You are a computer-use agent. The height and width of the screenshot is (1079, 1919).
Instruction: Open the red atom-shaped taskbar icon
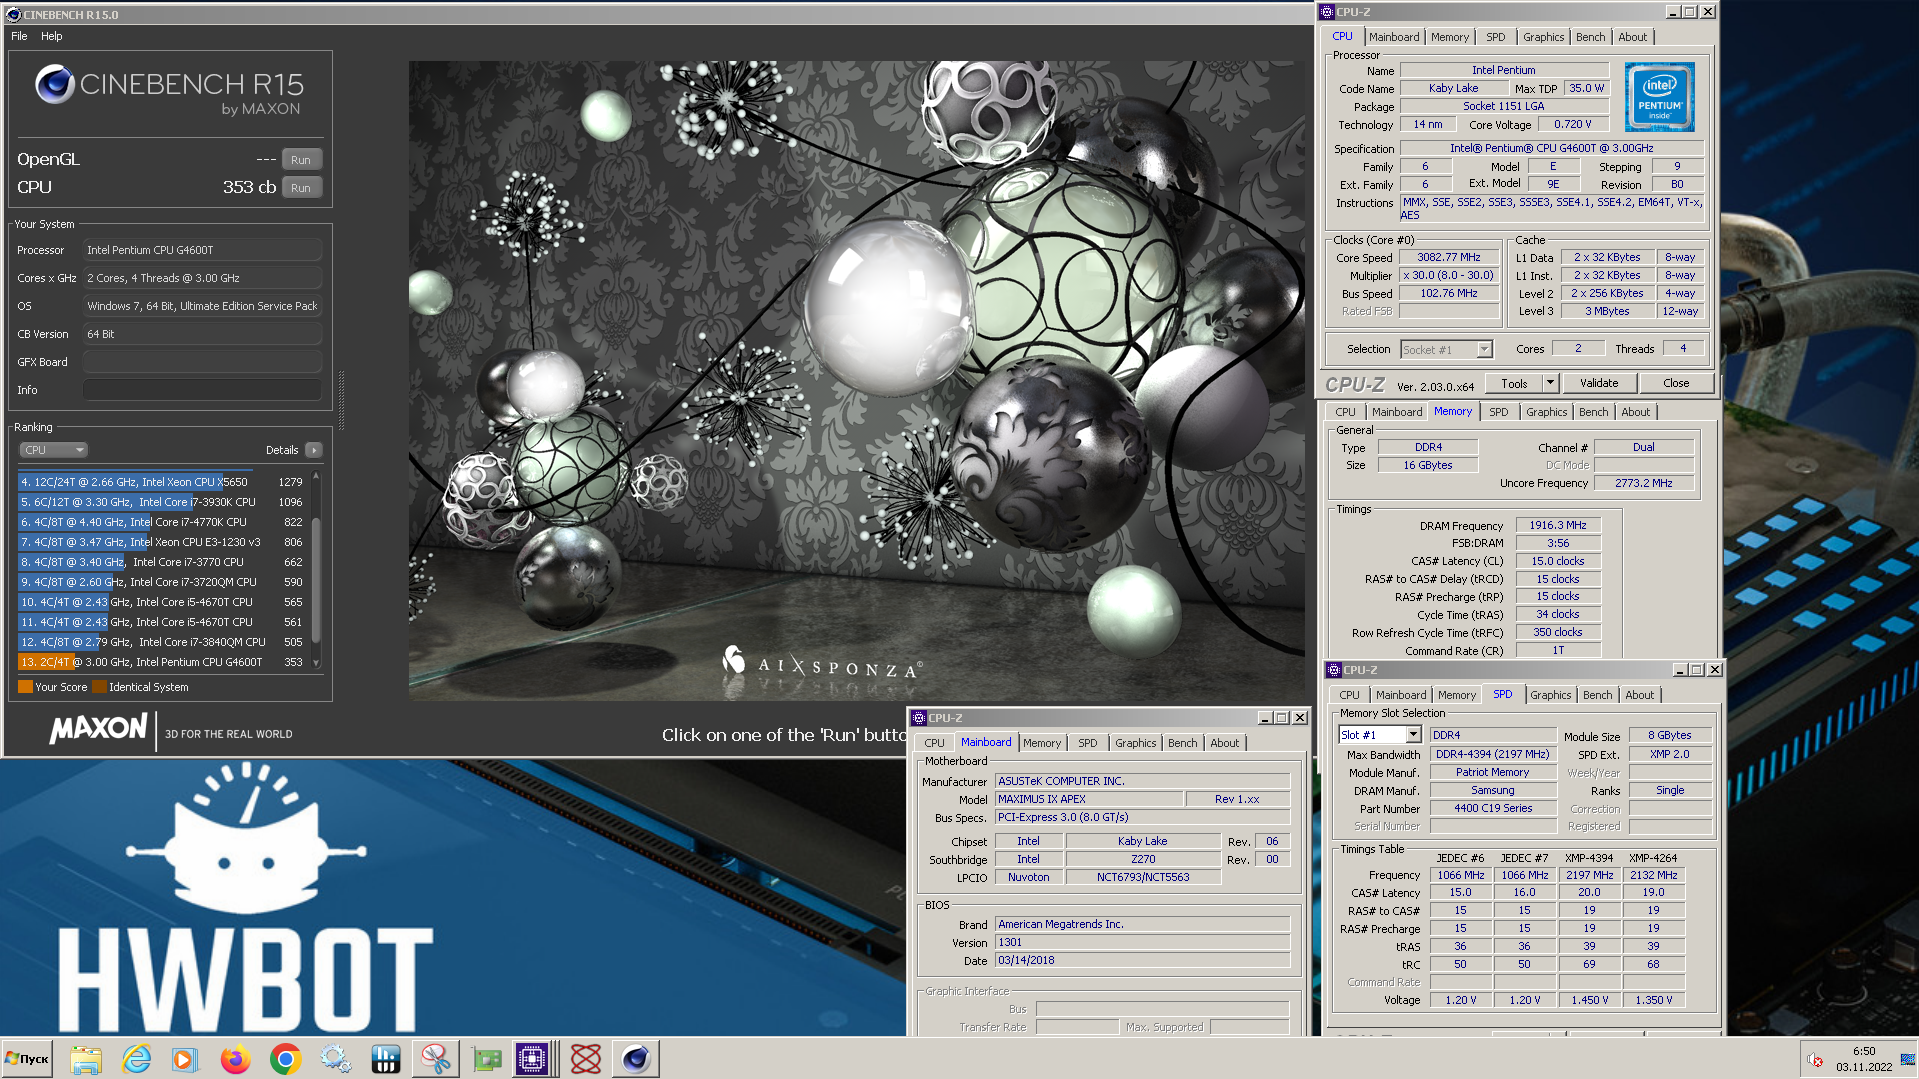coord(586,1059)
